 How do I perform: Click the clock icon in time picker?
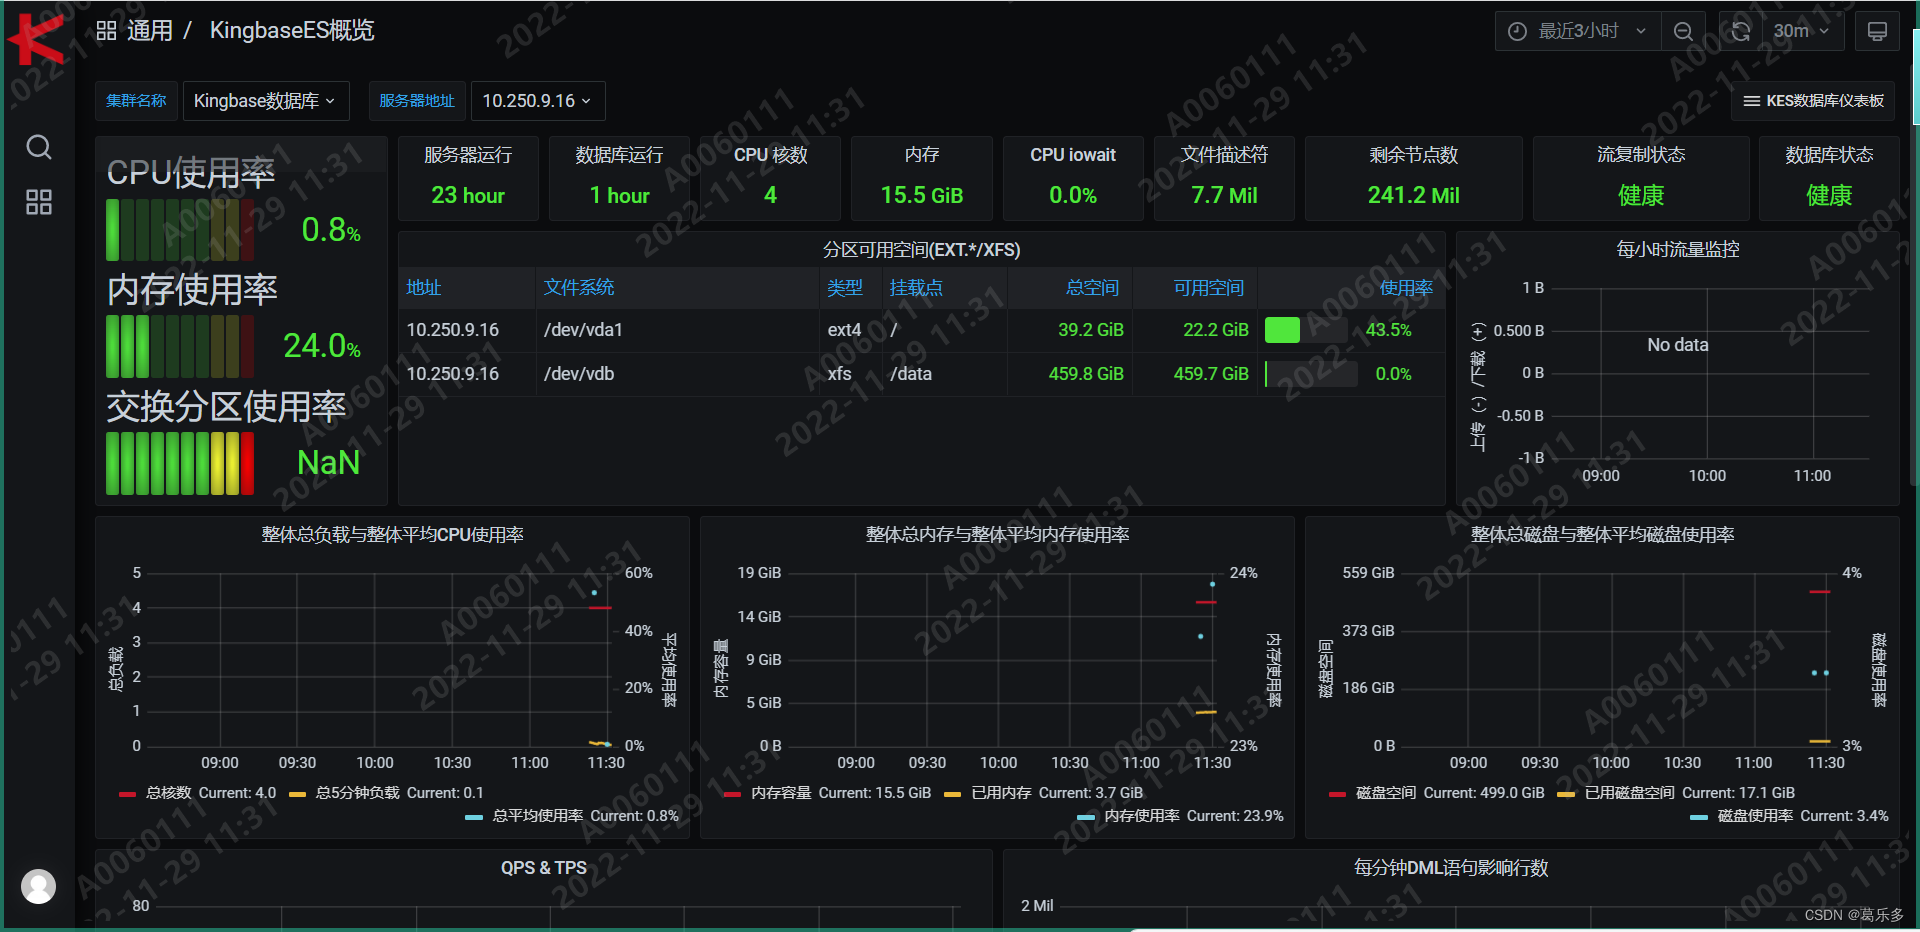pyautogui.click(x=1517, y=31)
